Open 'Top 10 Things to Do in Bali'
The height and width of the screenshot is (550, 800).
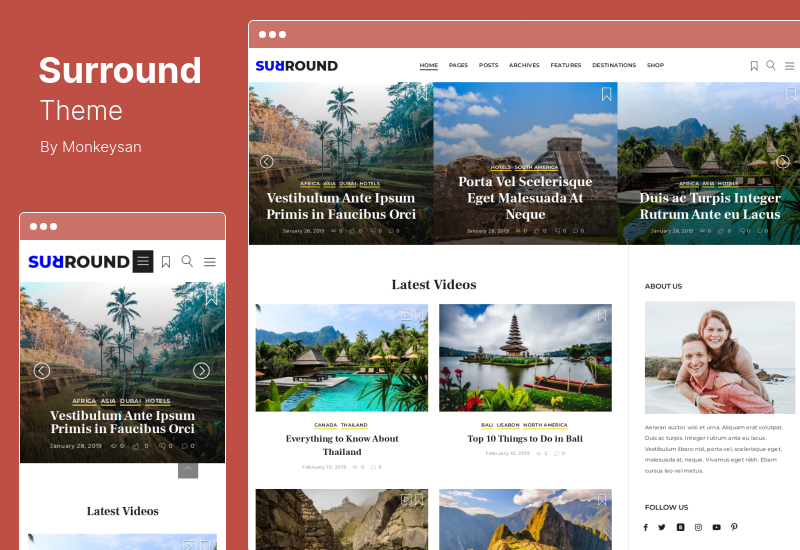pos(525,439)
